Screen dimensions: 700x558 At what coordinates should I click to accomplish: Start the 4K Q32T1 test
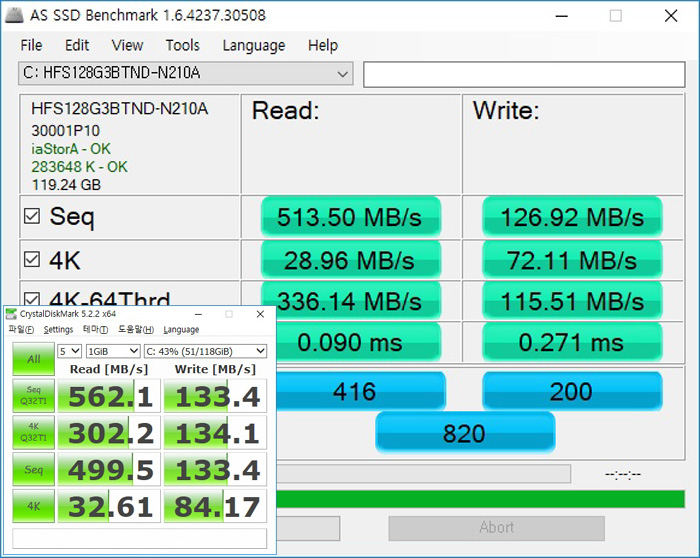tap(33, 432)
